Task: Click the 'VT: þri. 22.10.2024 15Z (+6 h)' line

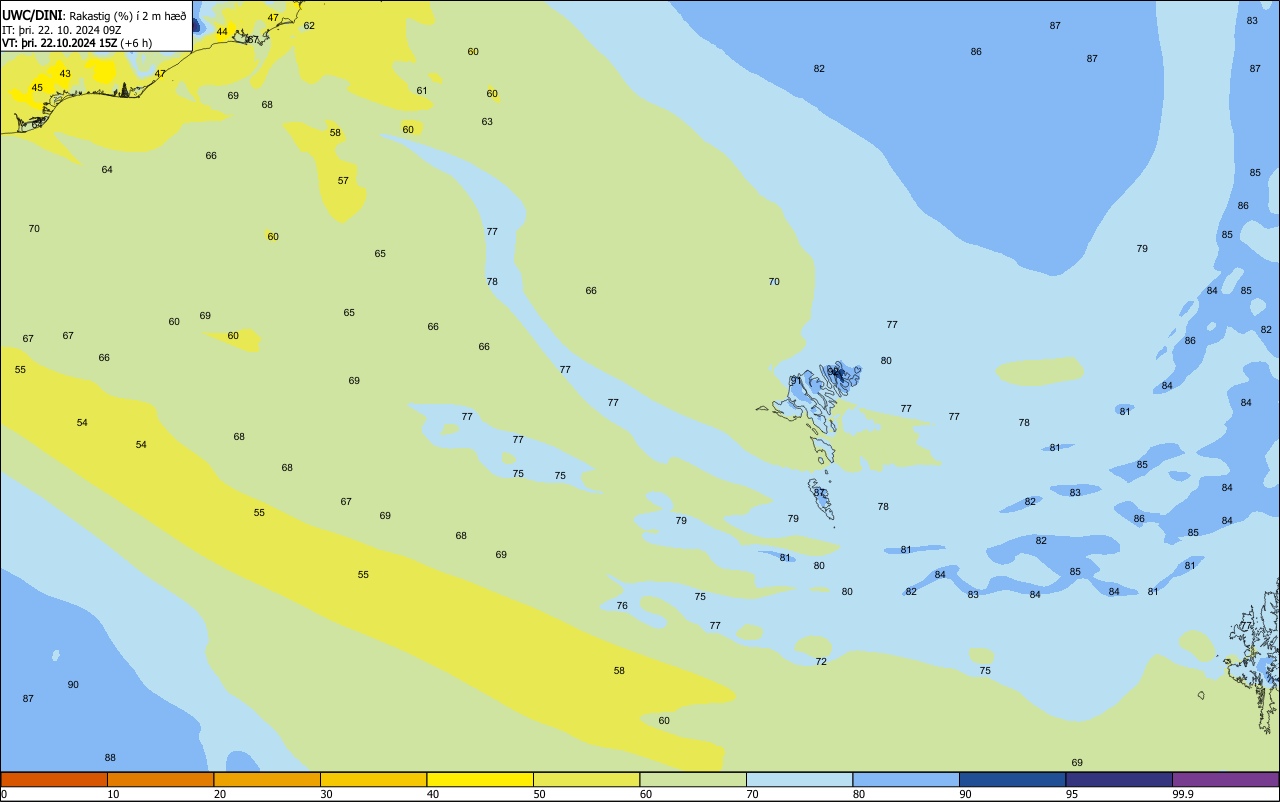Action: coord(77,43)
